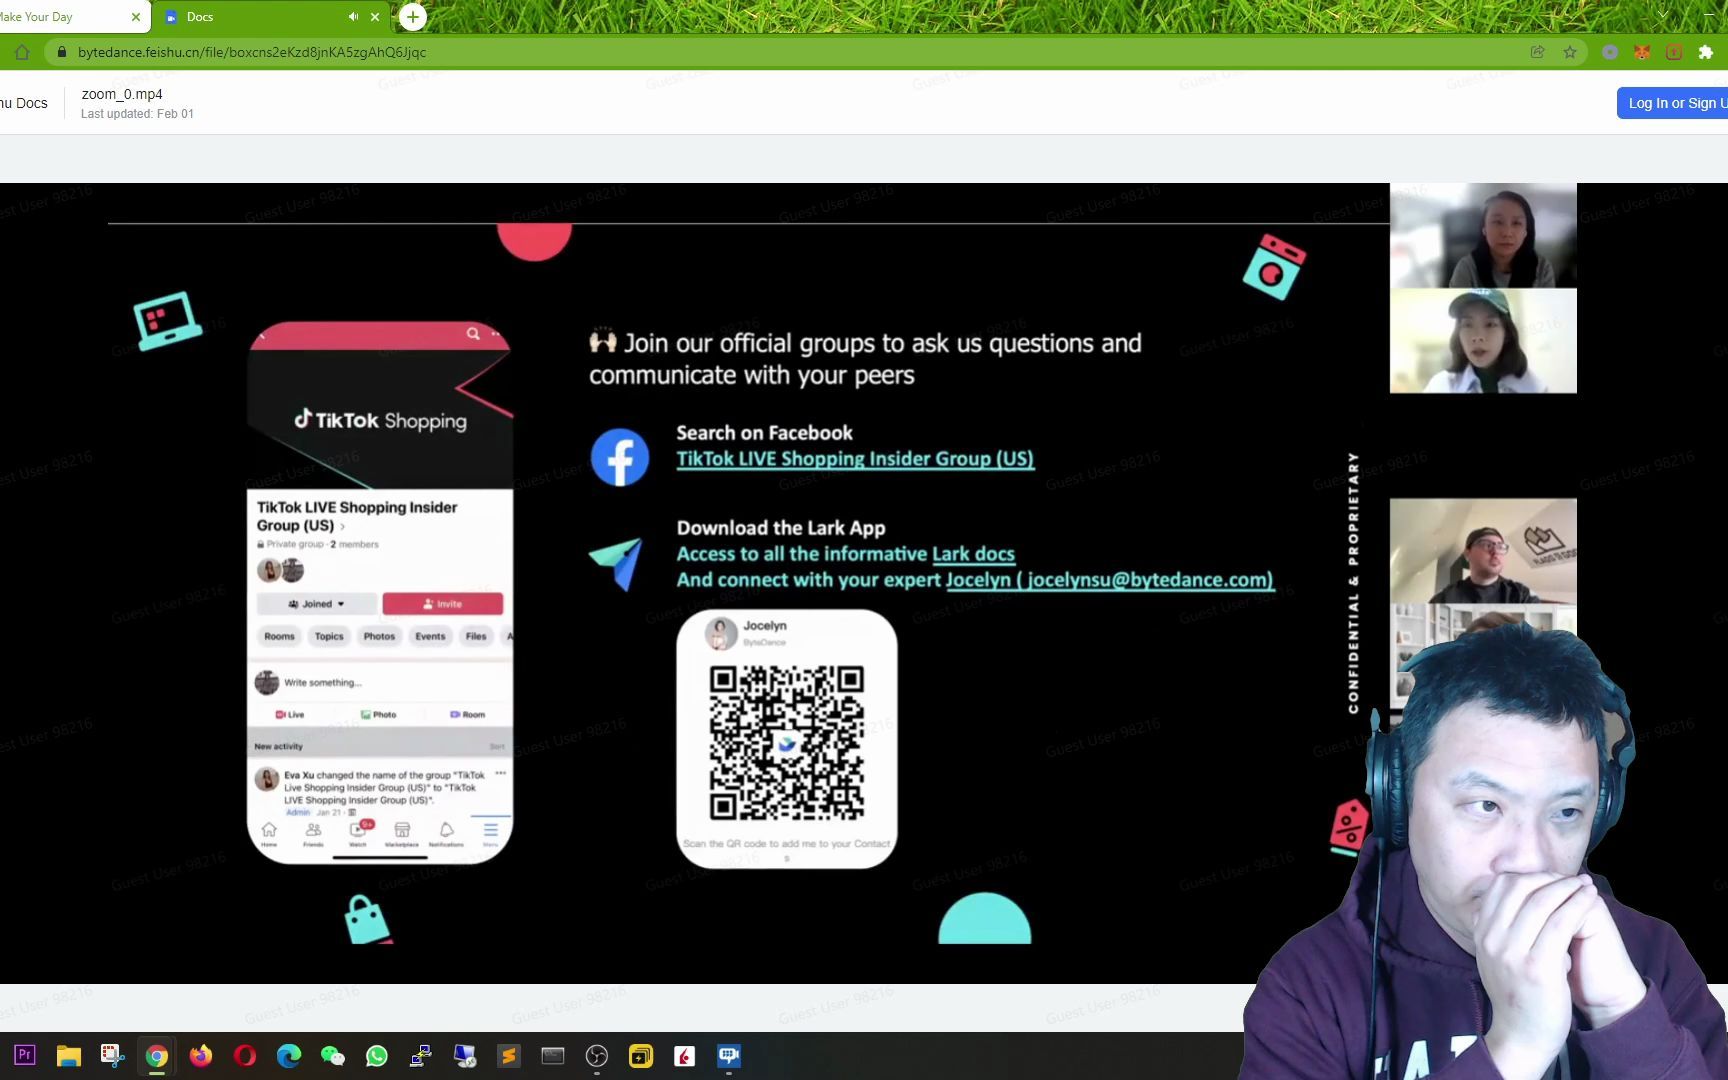
Task: Open WhatsApp from the taskbar
Action: pyautogui.click(x=377, y=1055)
